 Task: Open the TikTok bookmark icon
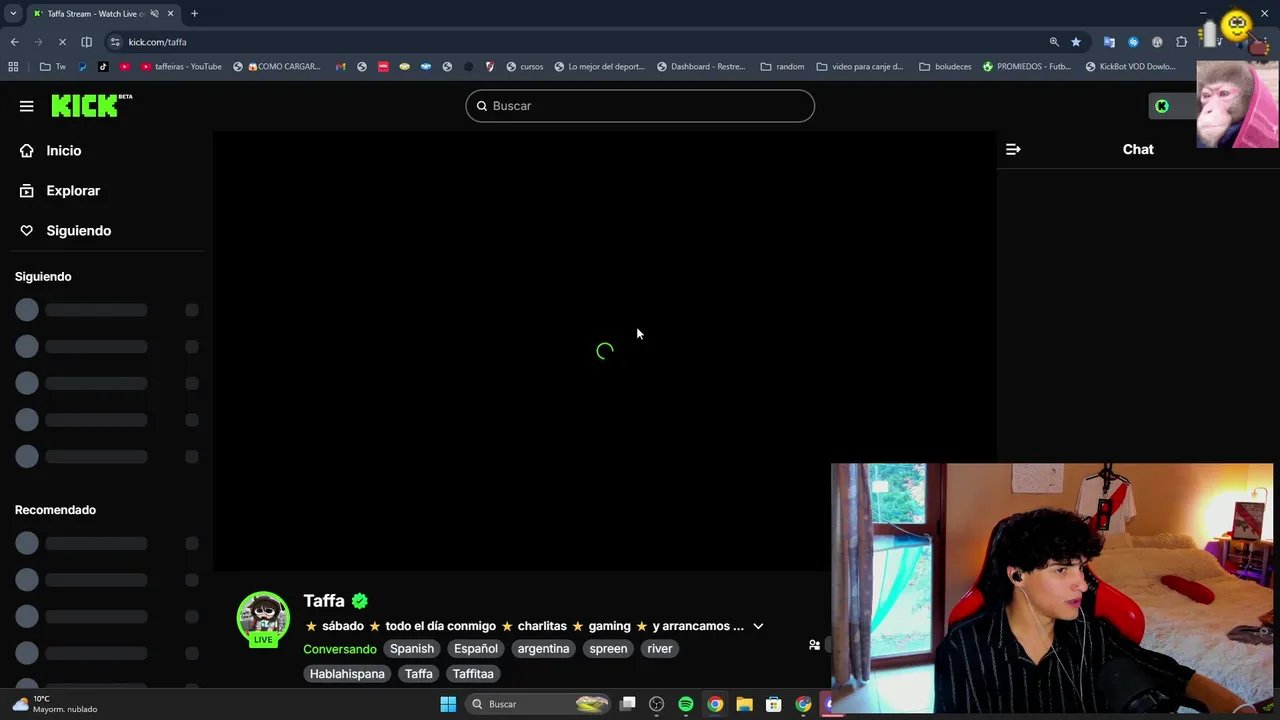click(x=103, y=67)
